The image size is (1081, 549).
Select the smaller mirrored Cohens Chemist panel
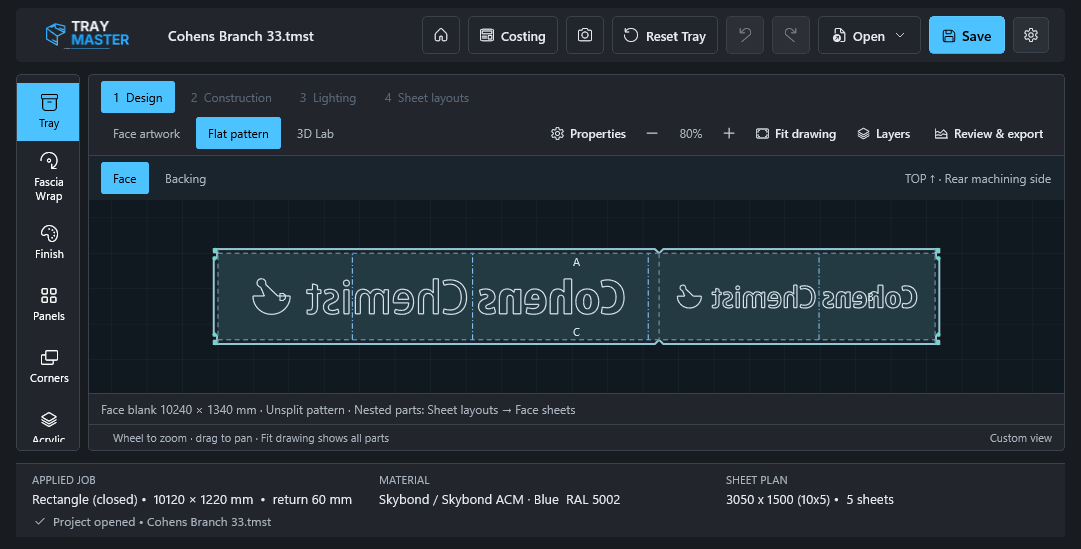[x=797, y=297]
